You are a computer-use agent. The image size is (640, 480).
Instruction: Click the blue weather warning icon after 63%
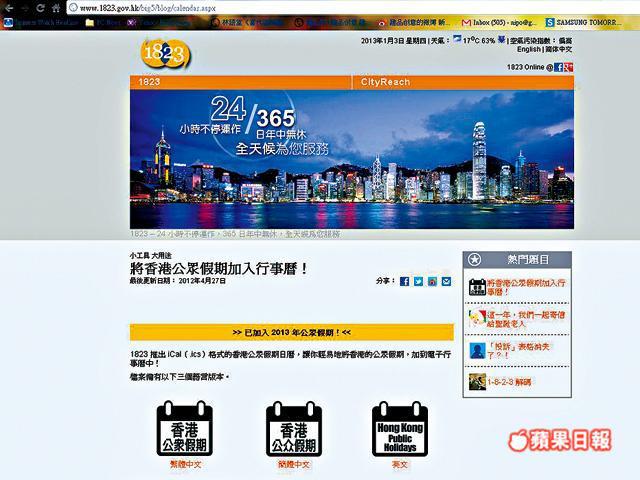click(x=502, y=40)
